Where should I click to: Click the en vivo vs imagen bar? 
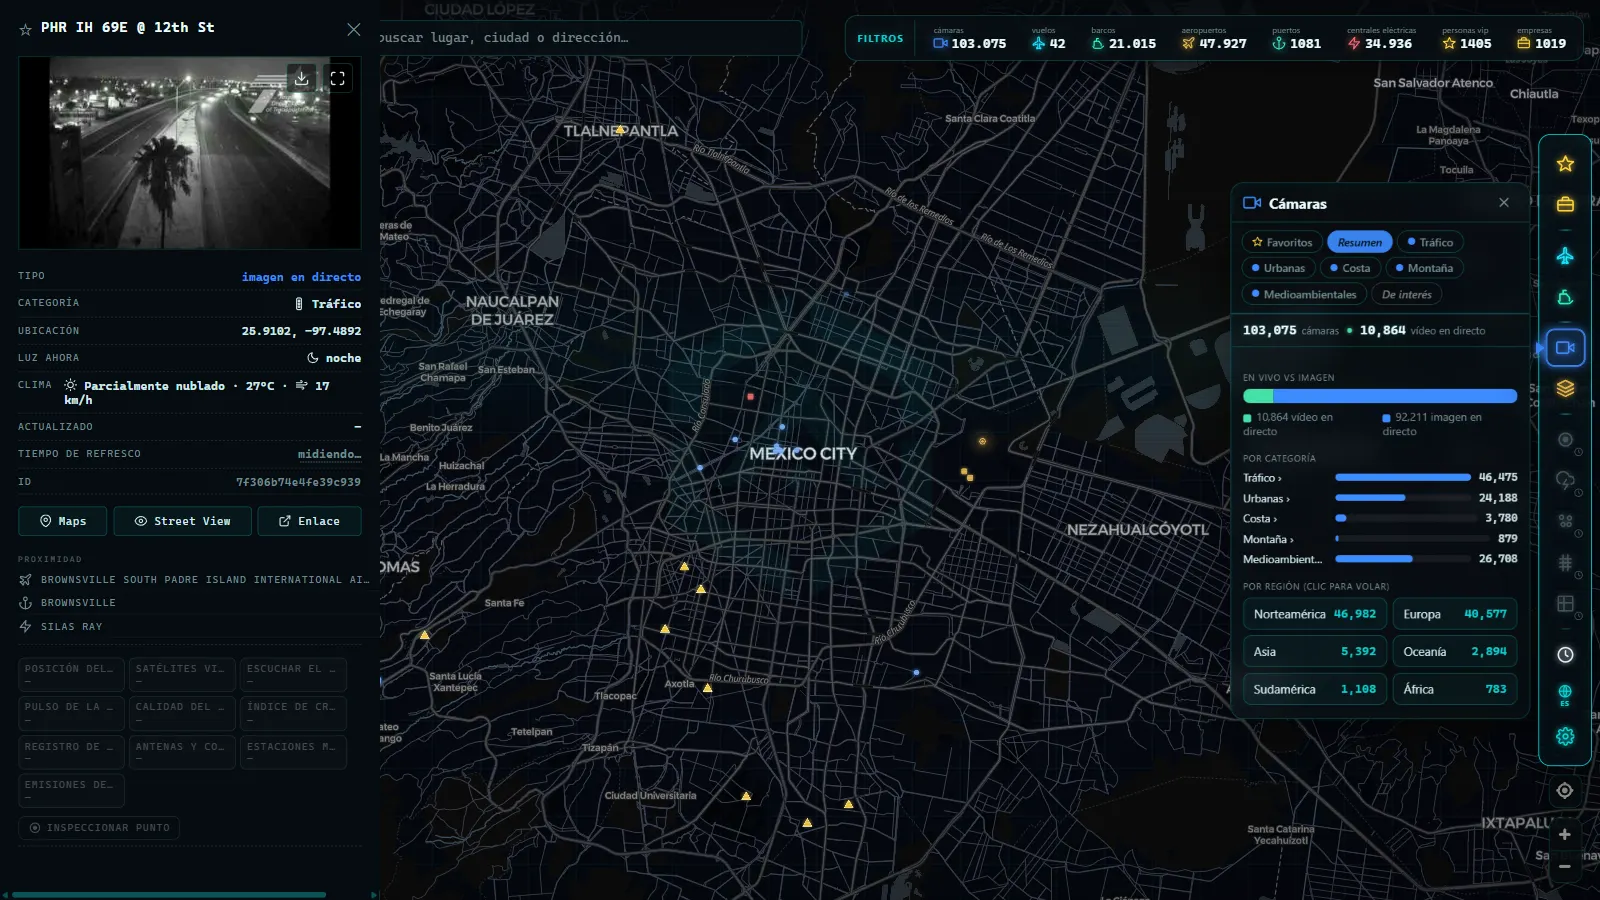1380,396
